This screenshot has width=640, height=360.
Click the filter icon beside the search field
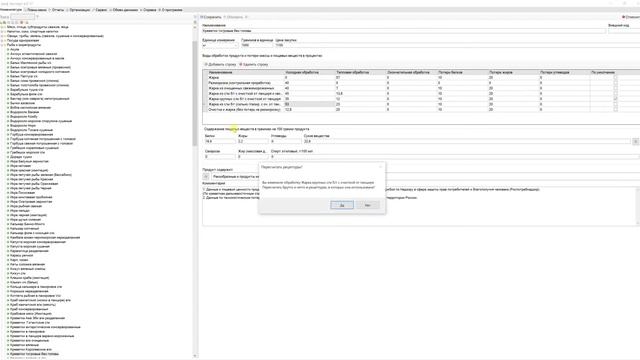click(38, 17)
